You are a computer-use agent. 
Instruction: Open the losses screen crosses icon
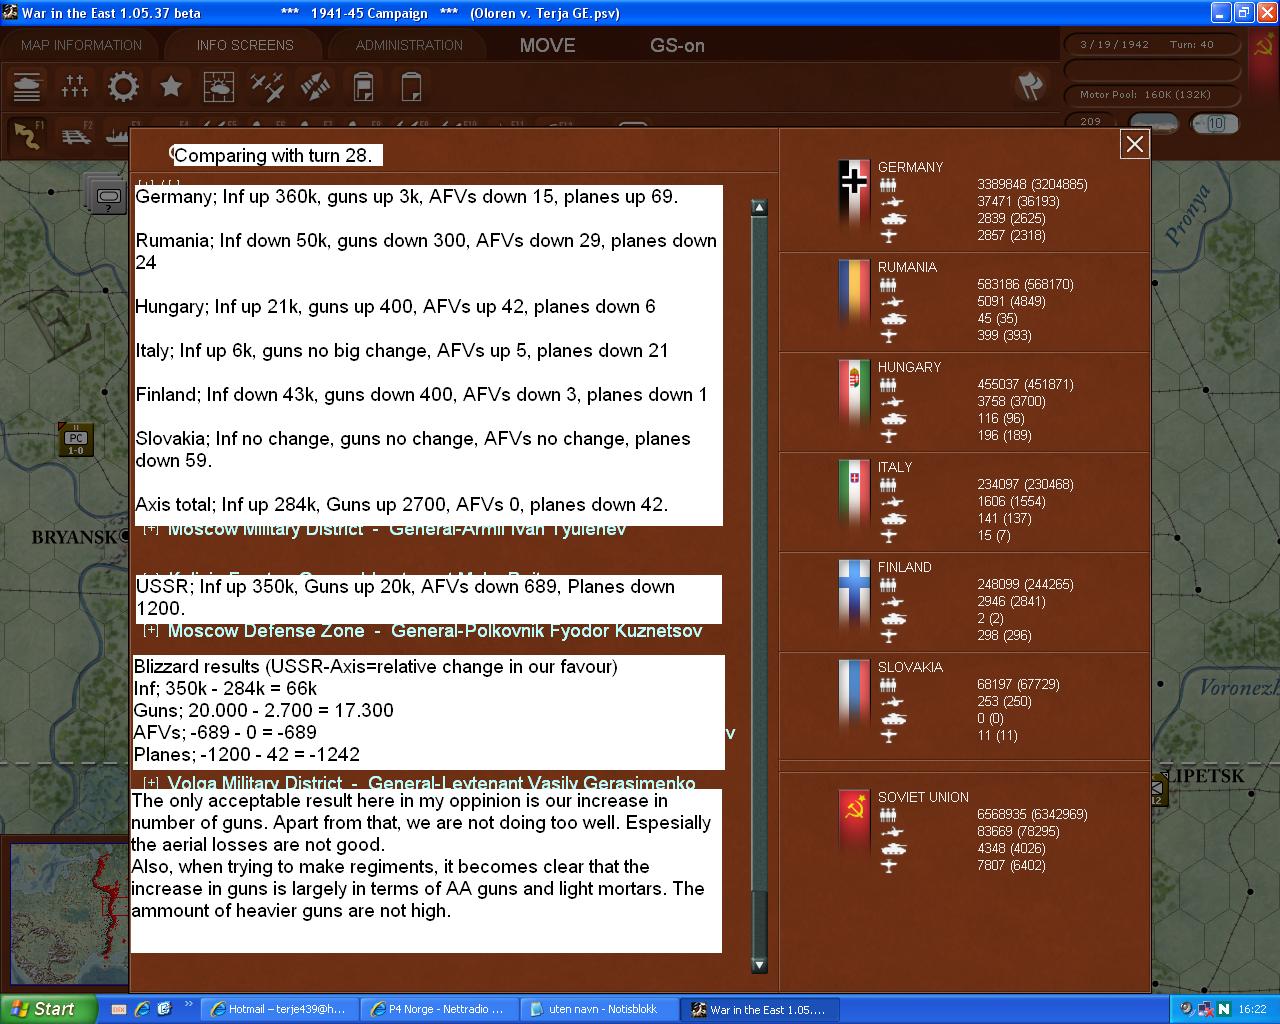pos(75,87)
